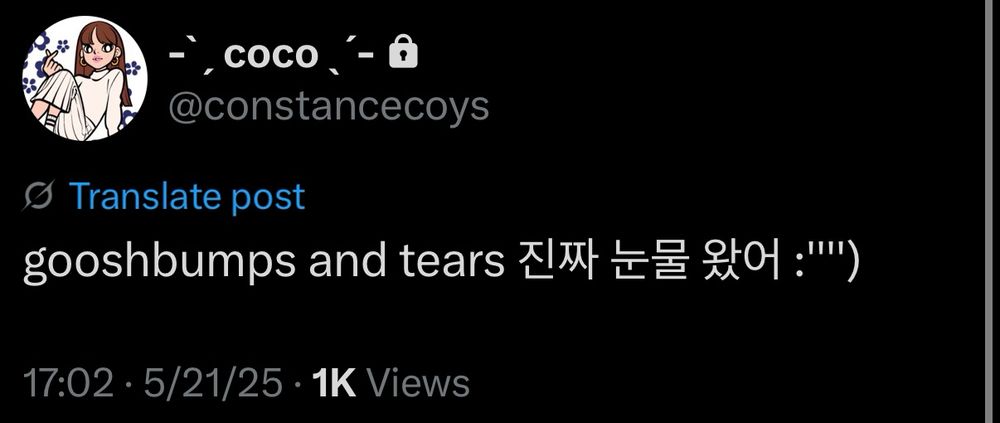Open coco's cartoon profile avatar
The width and height of the screenshot is (1000, 423).
click(85, 78)
